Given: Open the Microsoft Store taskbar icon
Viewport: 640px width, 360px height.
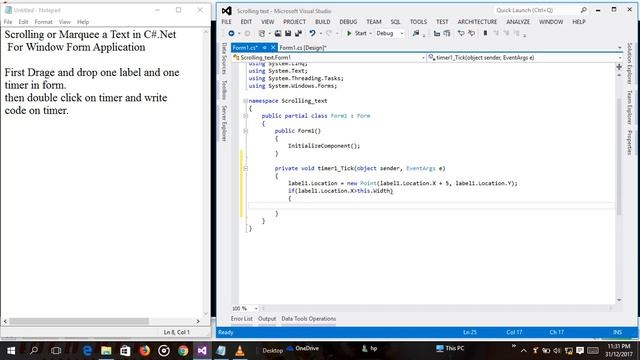Looking at the screenshot, I should [x=125, y=351].
